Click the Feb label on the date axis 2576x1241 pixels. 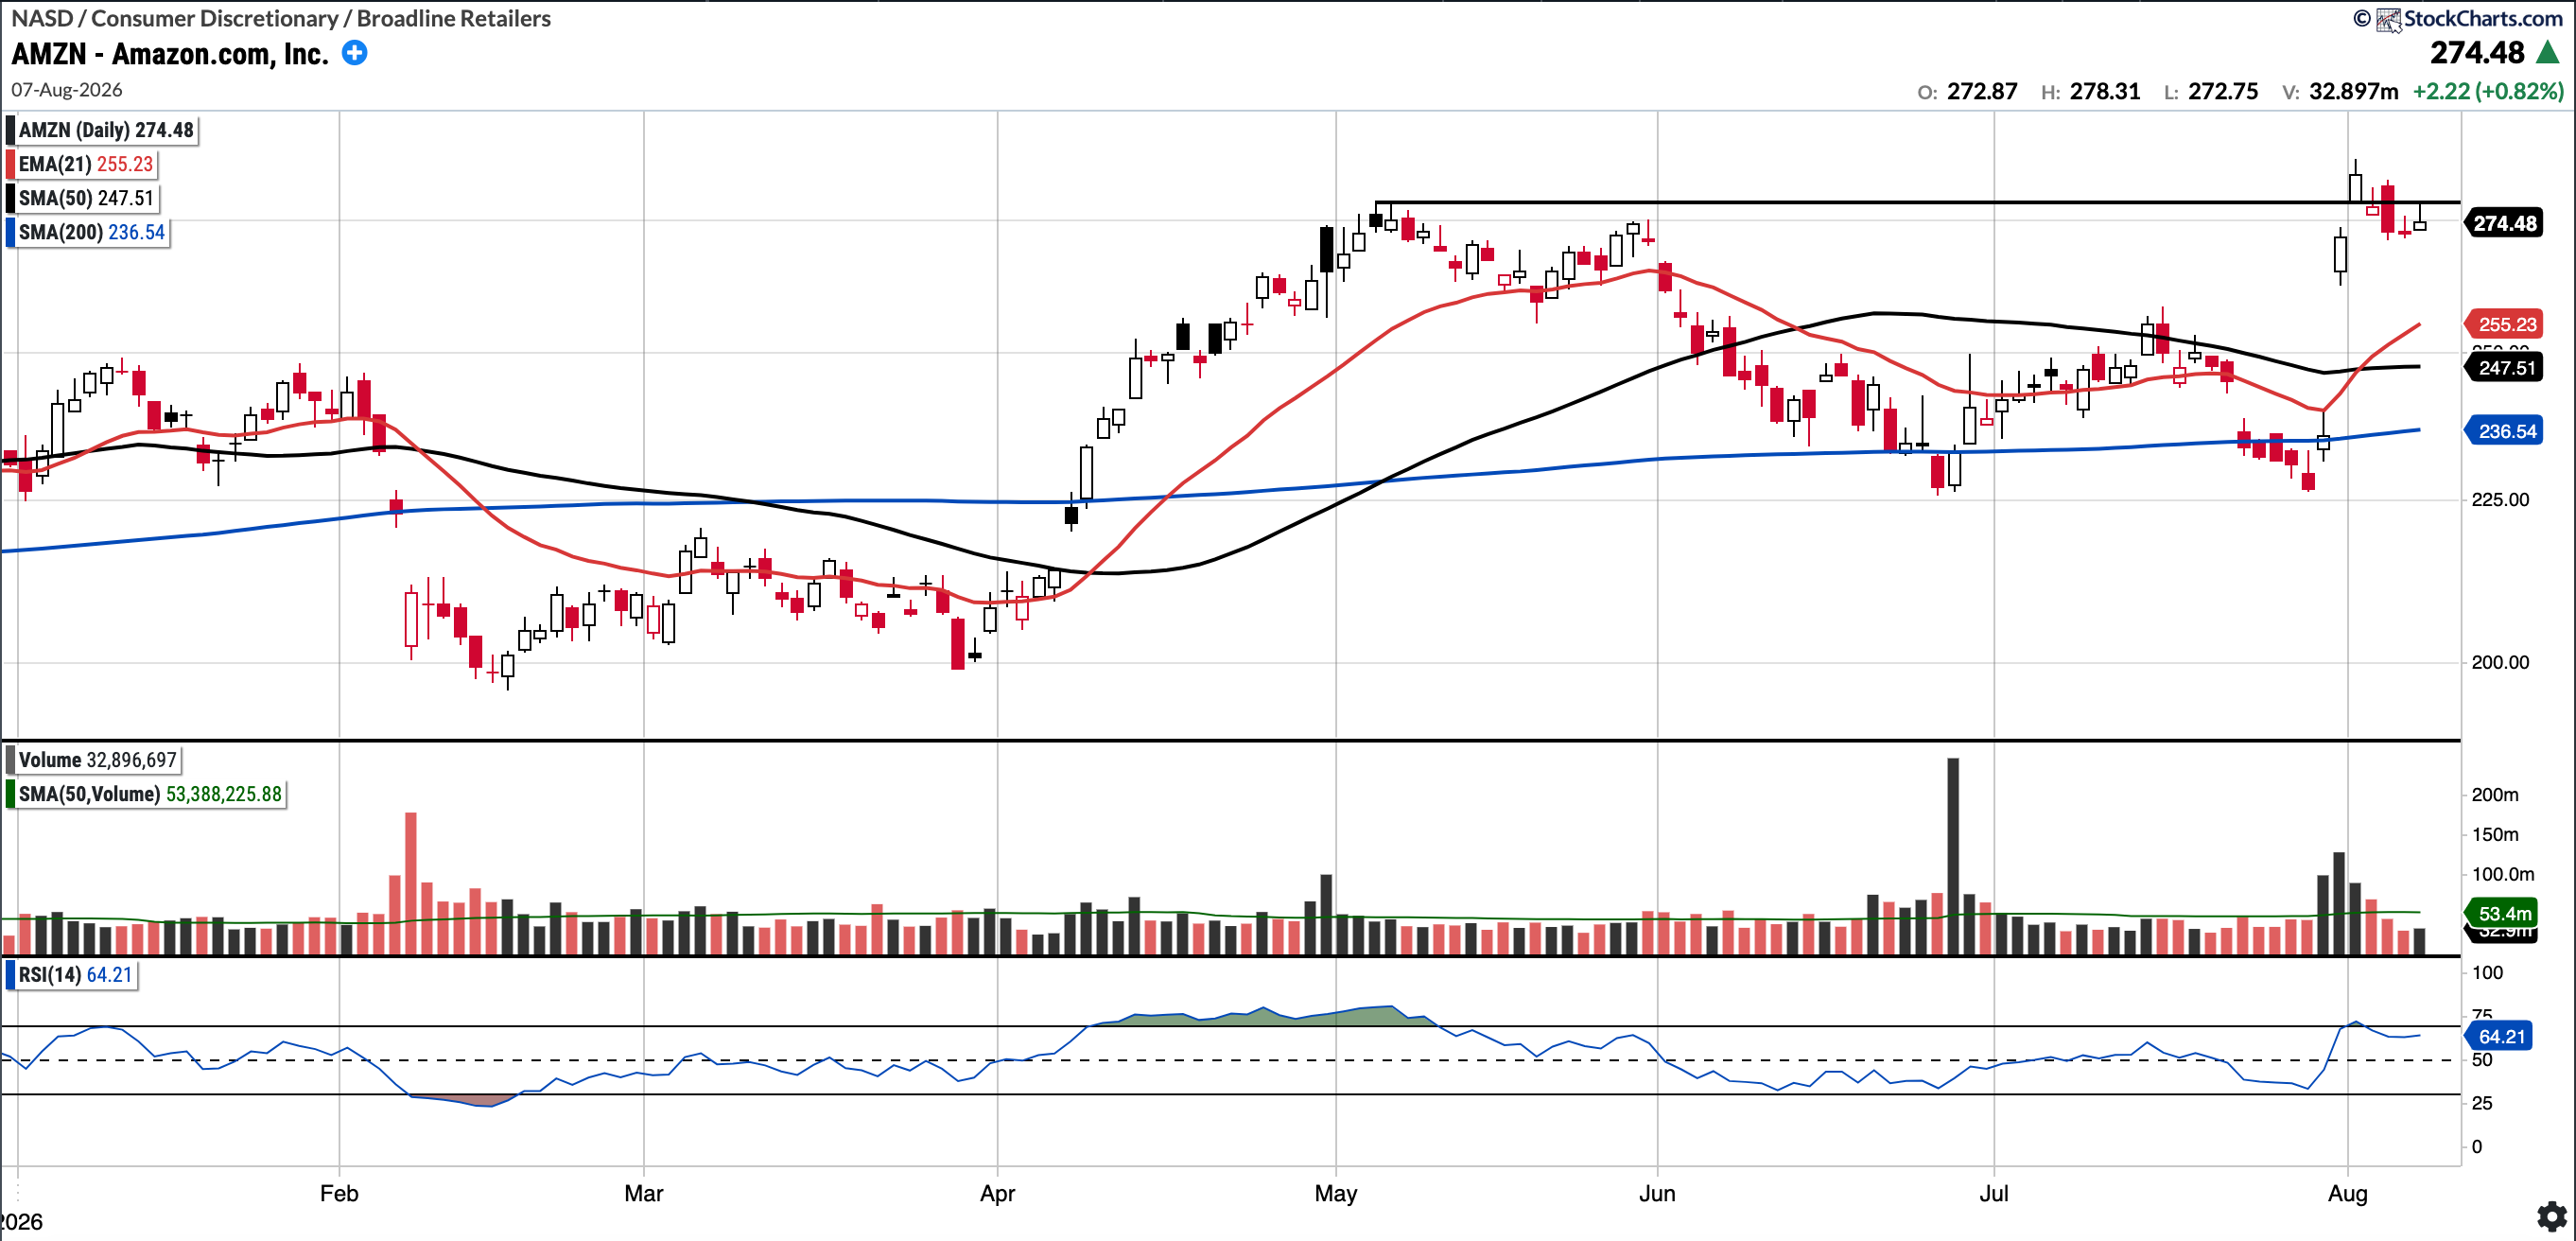[x=339, y=1193]
